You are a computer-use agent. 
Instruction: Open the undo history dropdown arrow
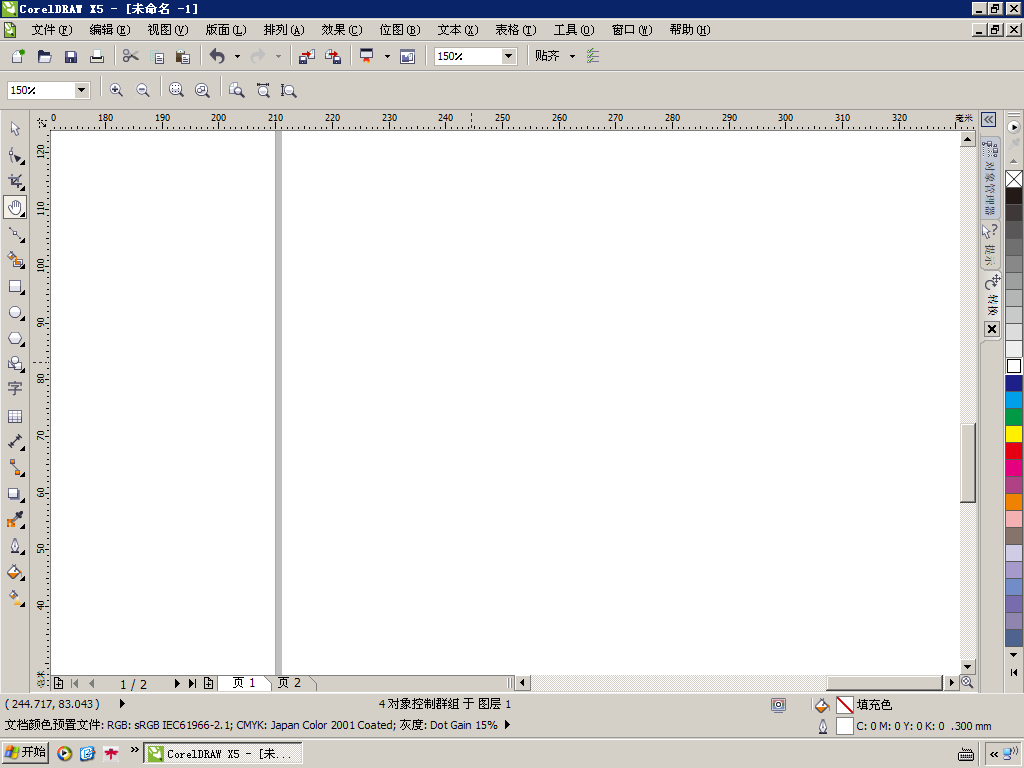(x=237, y=56)
